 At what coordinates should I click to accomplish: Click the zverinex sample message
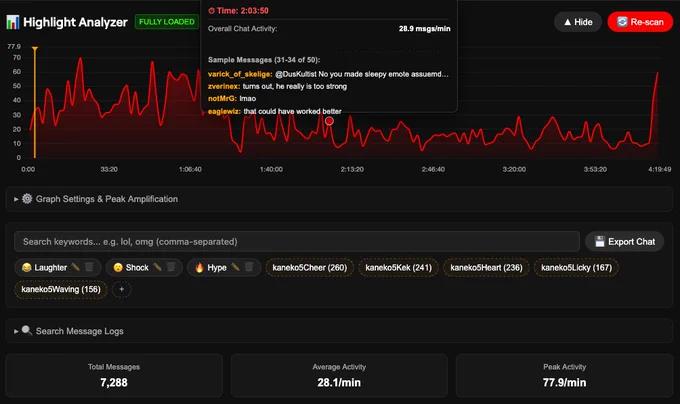click(x=278, y=86)
